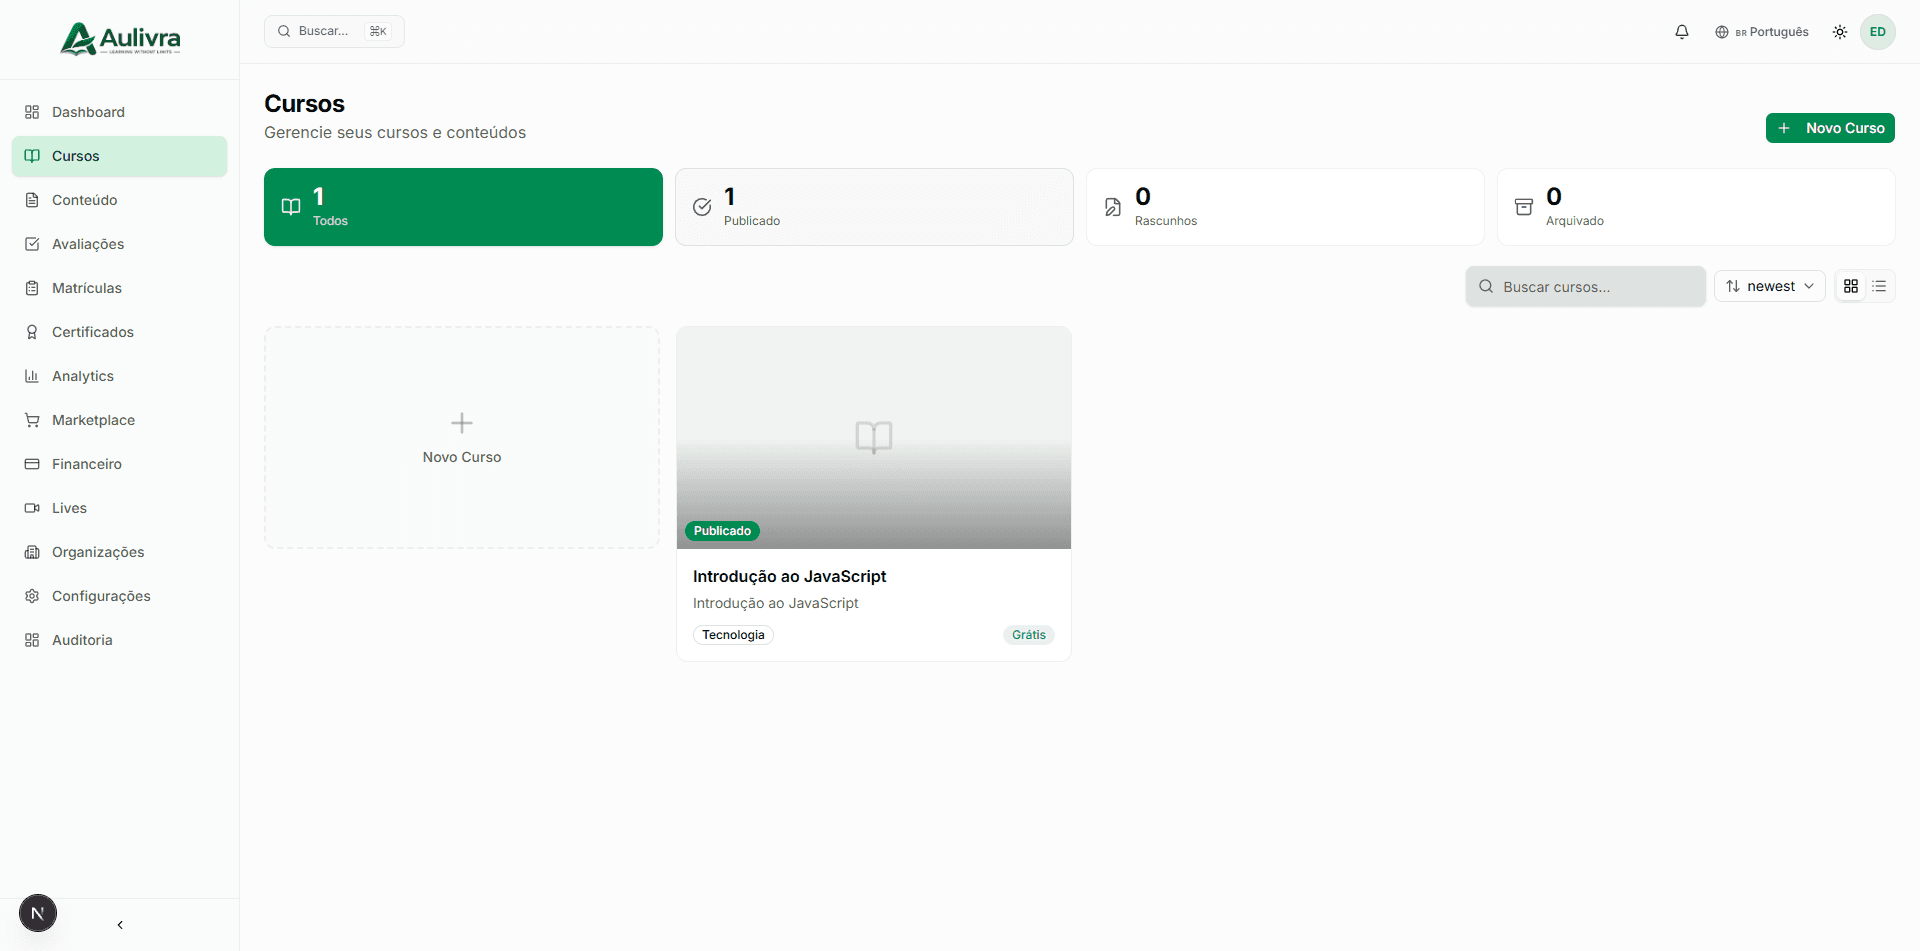Select the Arquivado filter tab
This screenshot has width=1920, height=951.
[x=1696, y=207]
